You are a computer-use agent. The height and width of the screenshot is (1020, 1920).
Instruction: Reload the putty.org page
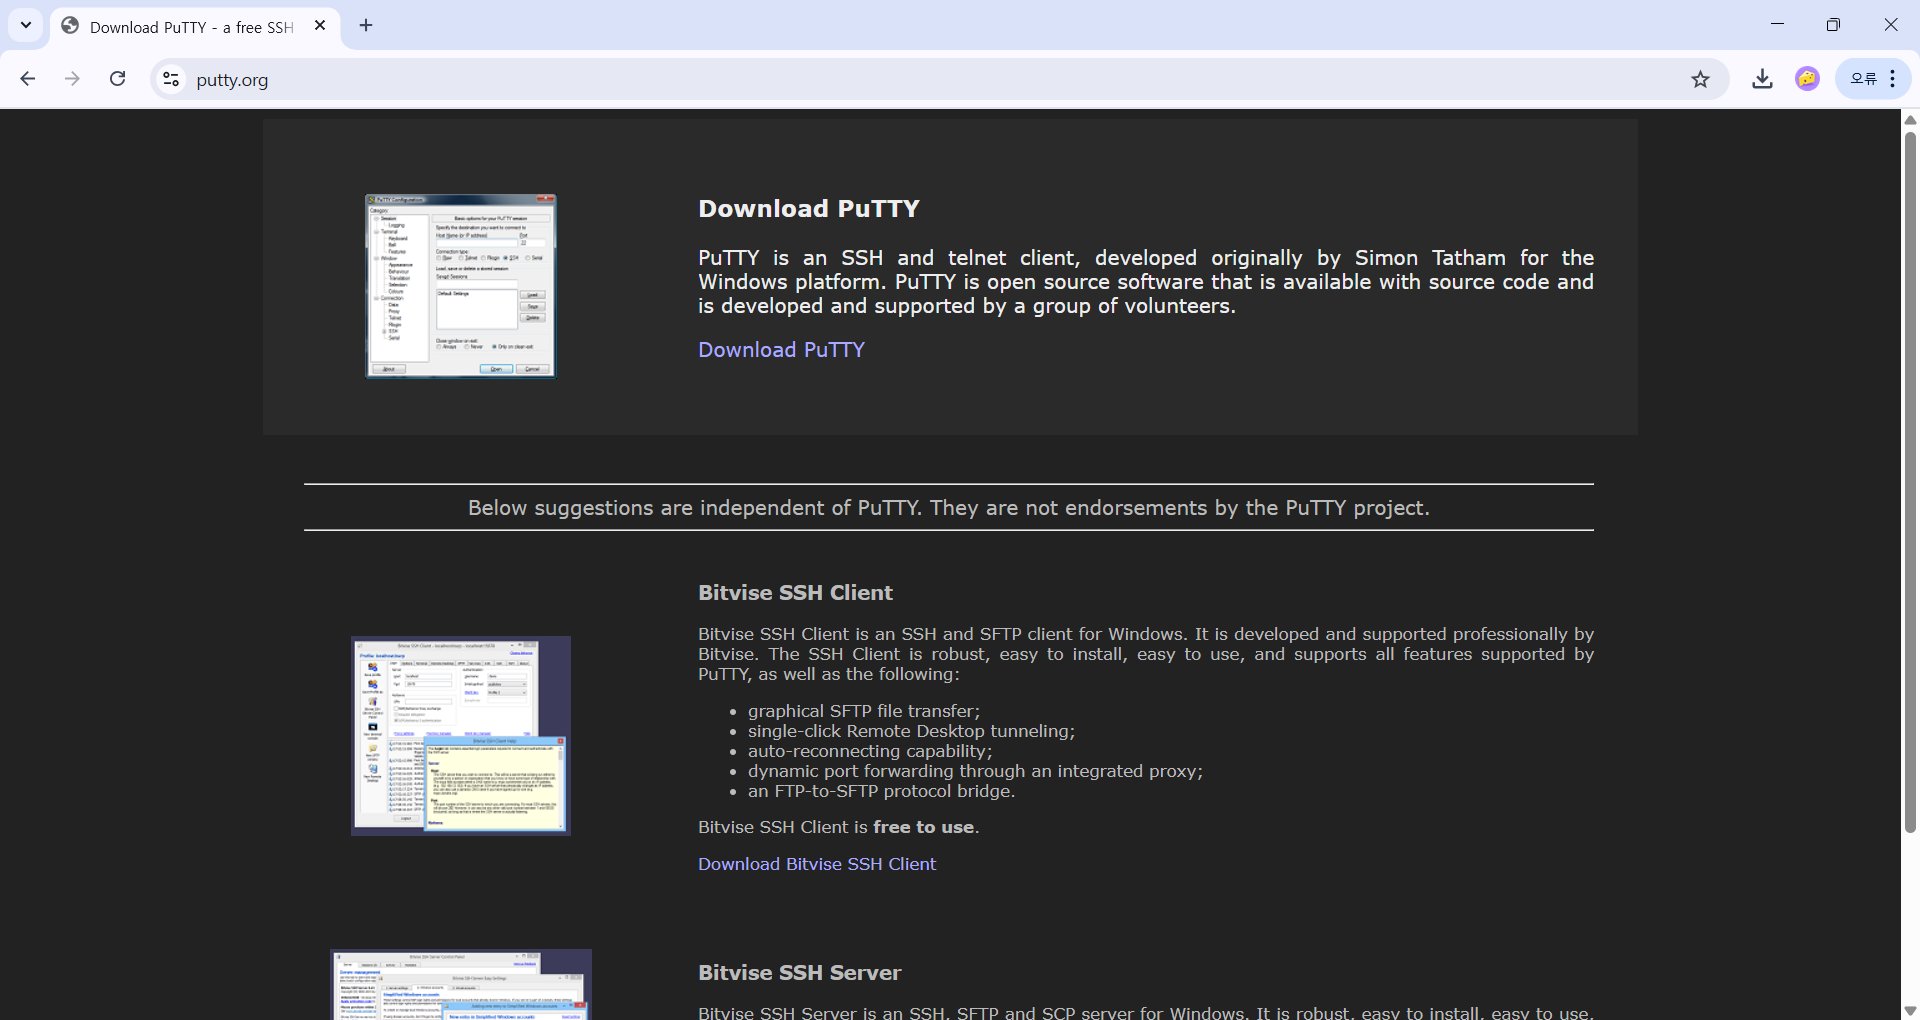pos(117,79)
